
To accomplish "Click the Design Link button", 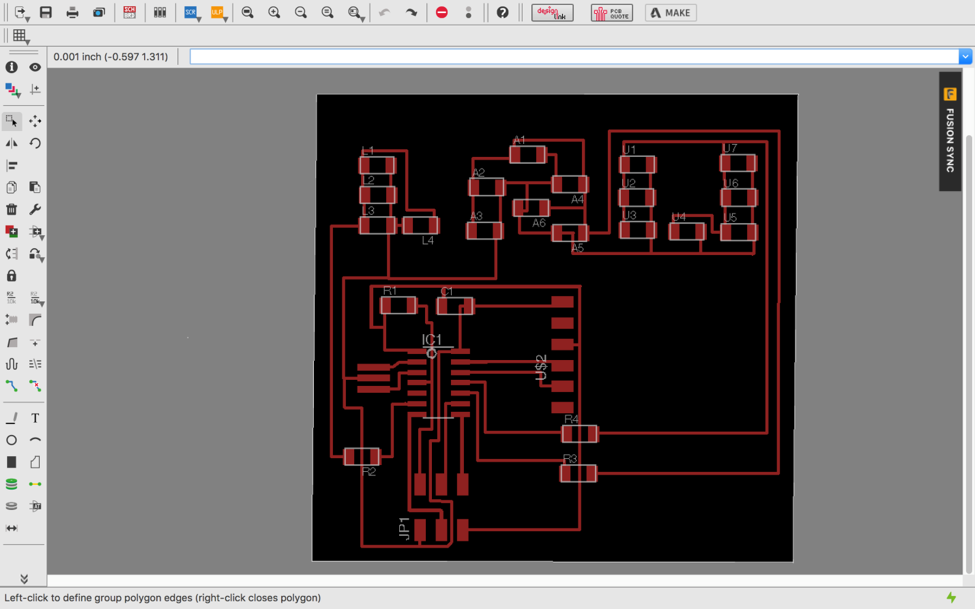I will click(x=552, y=13).
